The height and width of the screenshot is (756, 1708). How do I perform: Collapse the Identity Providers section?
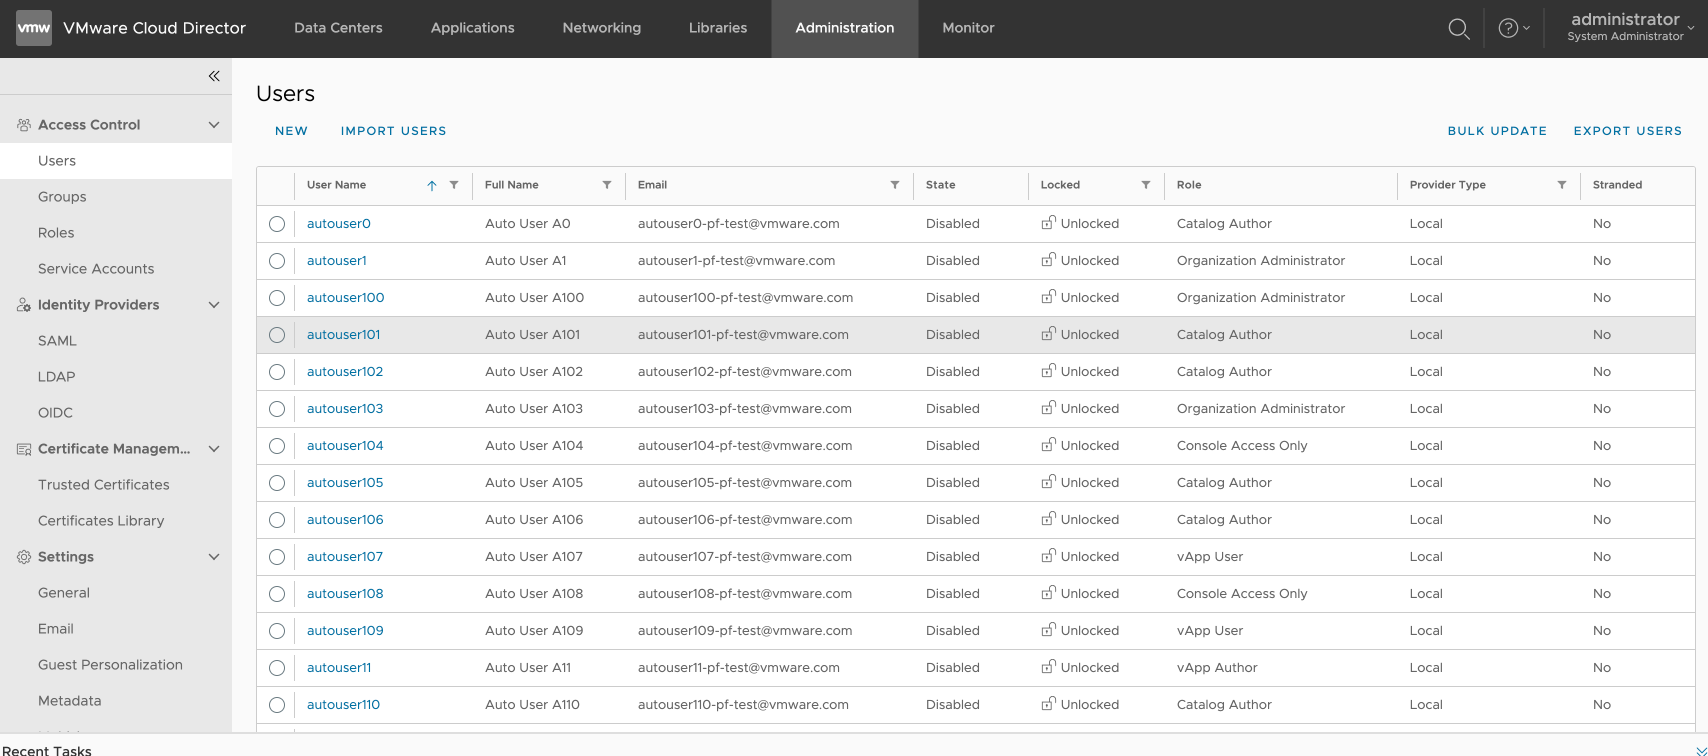coord(214,305)
